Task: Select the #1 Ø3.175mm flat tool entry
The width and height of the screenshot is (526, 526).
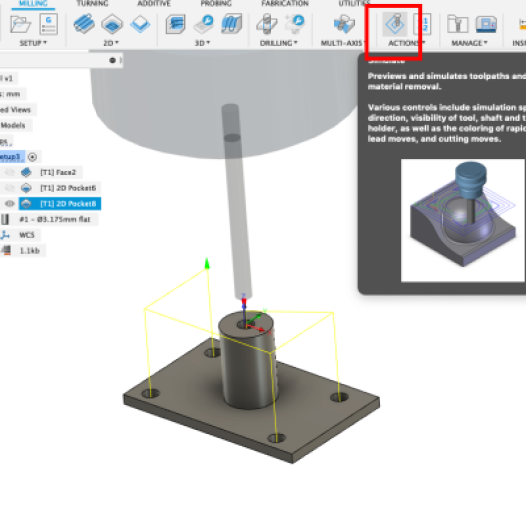Action: (55, 219)
